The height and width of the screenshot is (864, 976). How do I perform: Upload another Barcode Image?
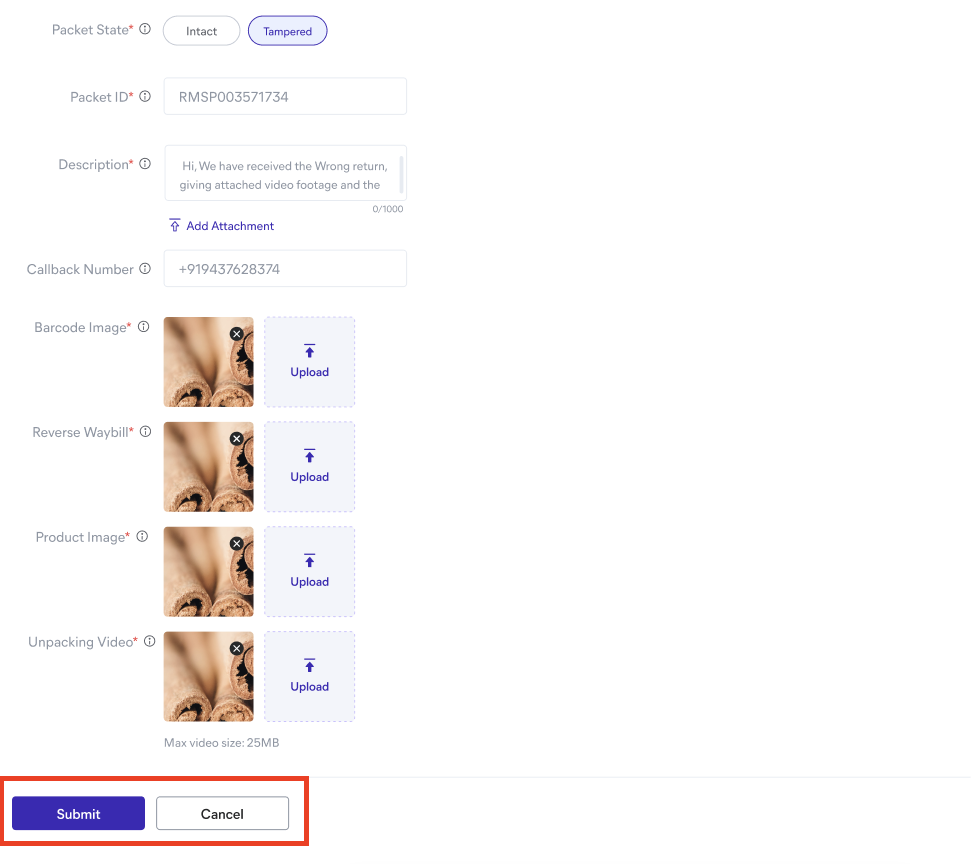(309, 362)
